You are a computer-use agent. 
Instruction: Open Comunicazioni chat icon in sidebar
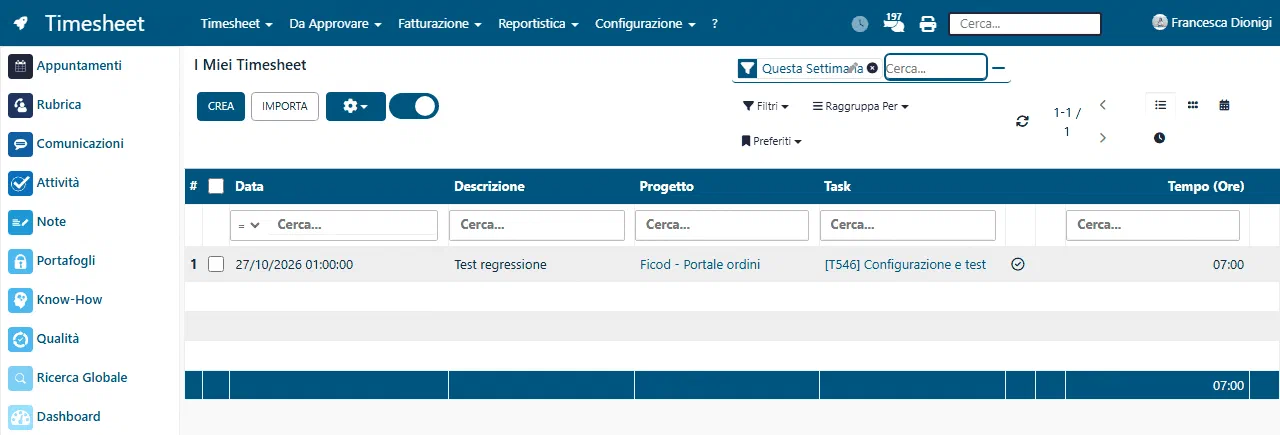21,144
